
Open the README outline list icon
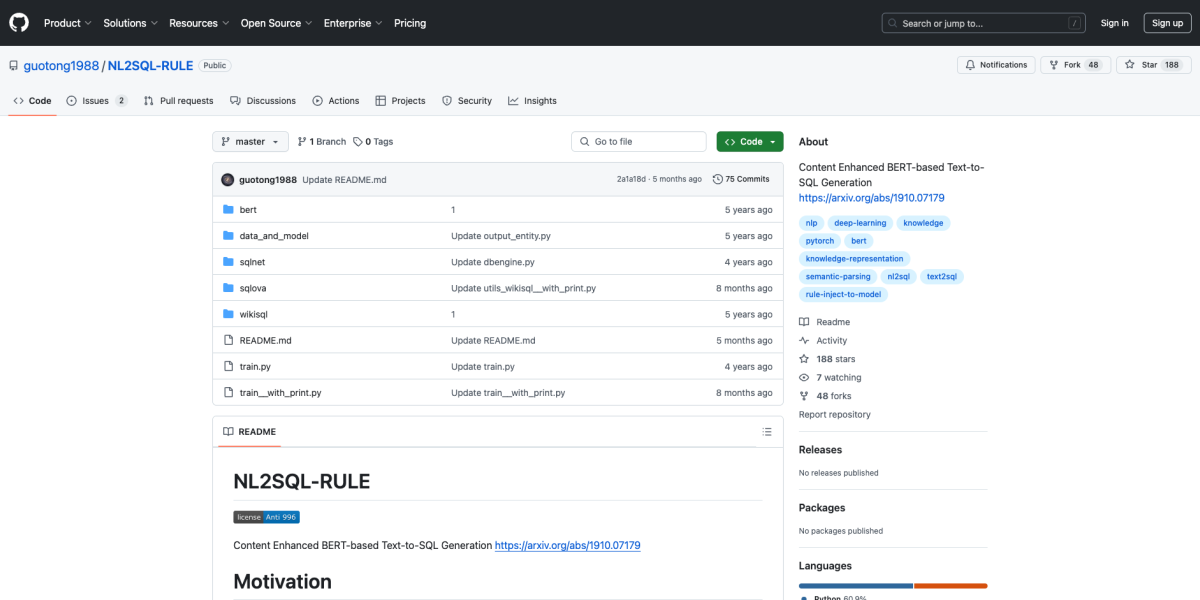click(767, 432)
